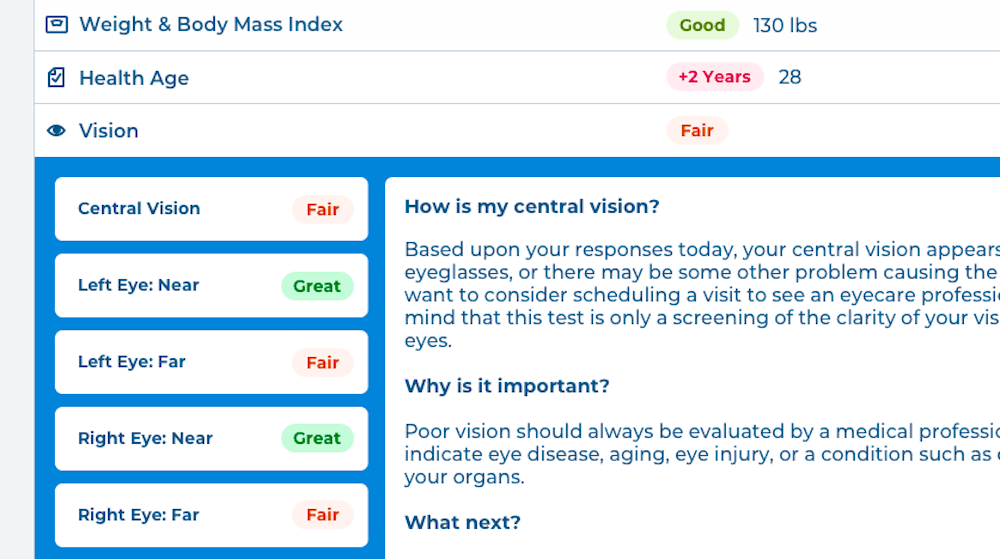Click the Great badge for Left Eye: Near
The image size is (1000, 559).
[x=317, y=286]
